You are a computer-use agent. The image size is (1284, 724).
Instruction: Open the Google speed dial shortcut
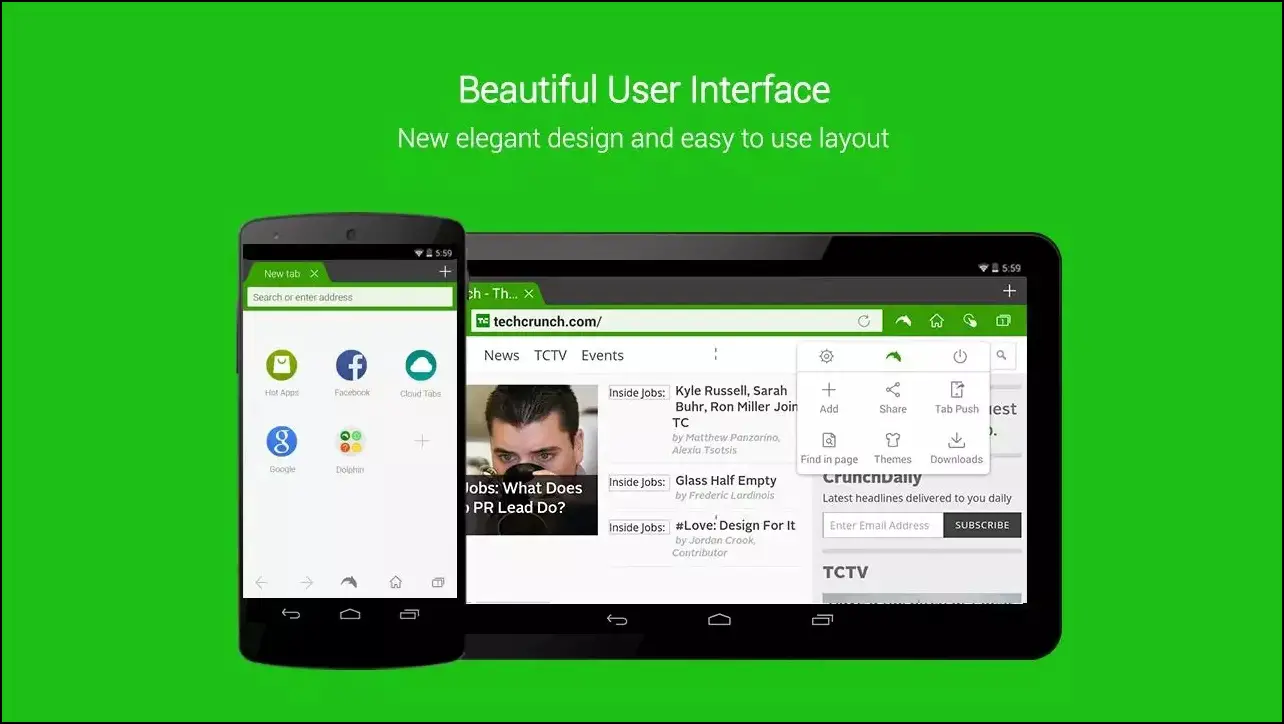[282, 441]
